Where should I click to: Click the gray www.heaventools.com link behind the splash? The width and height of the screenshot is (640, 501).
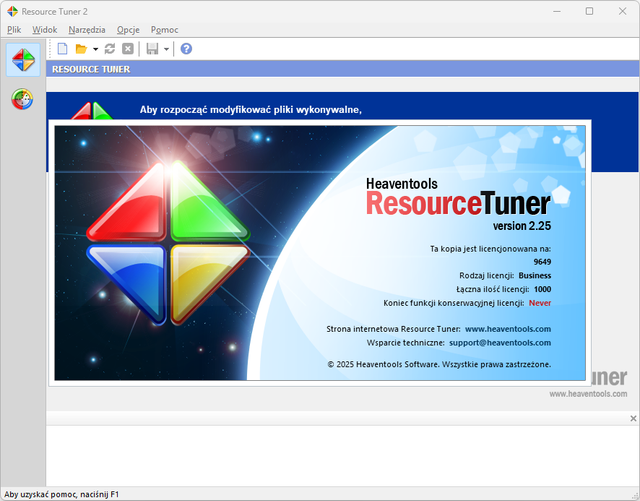point(588,394)
